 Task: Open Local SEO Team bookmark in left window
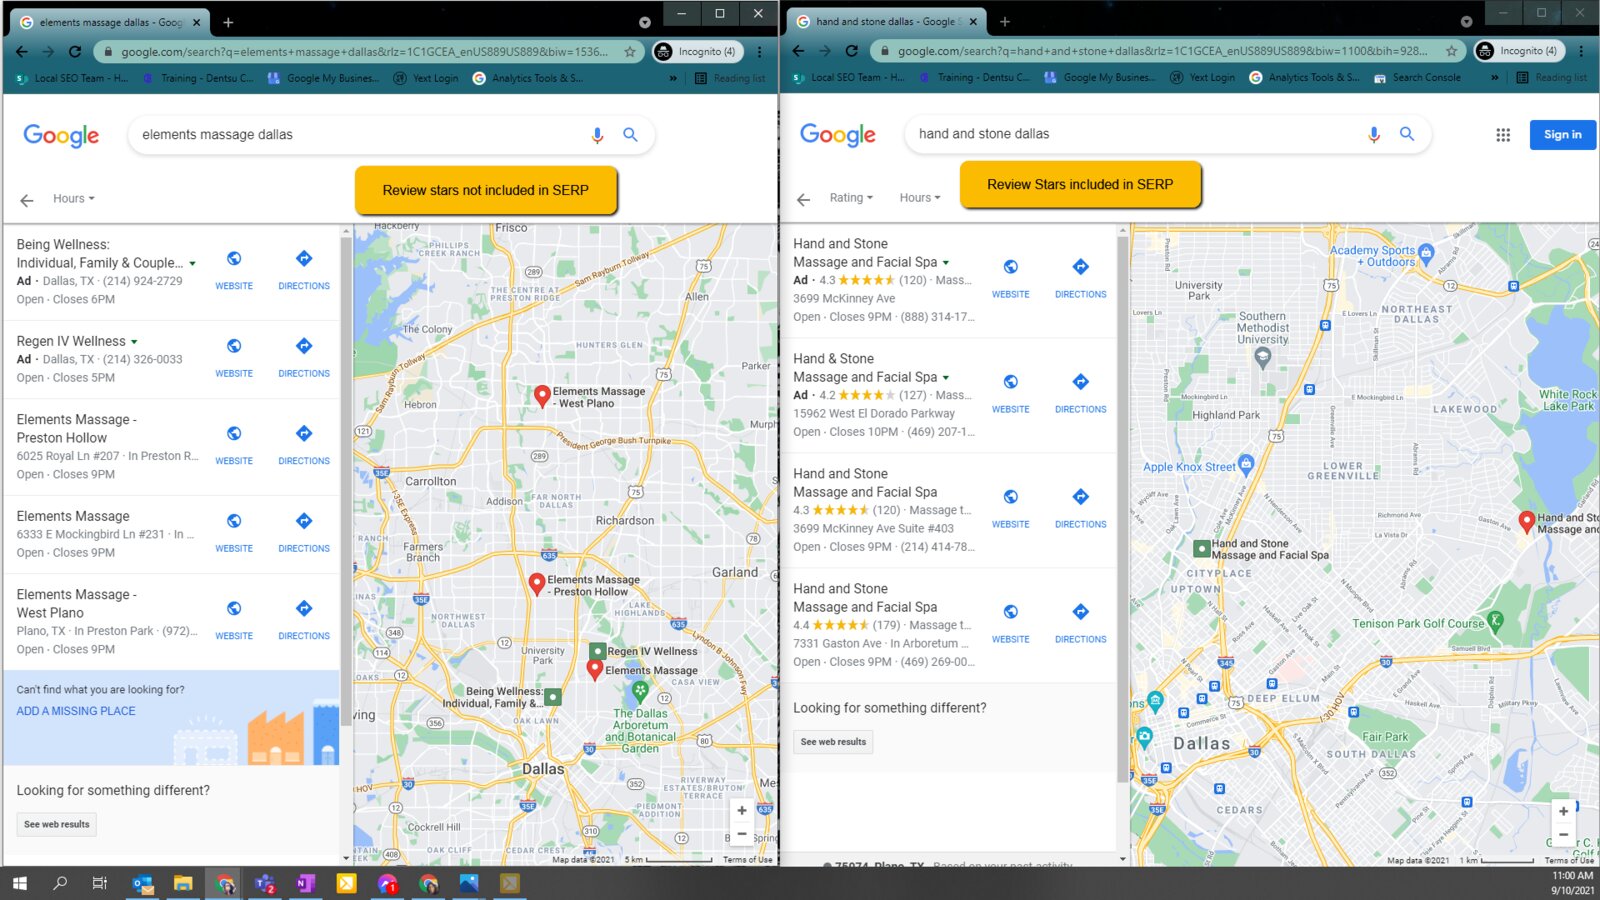point(72,78)
